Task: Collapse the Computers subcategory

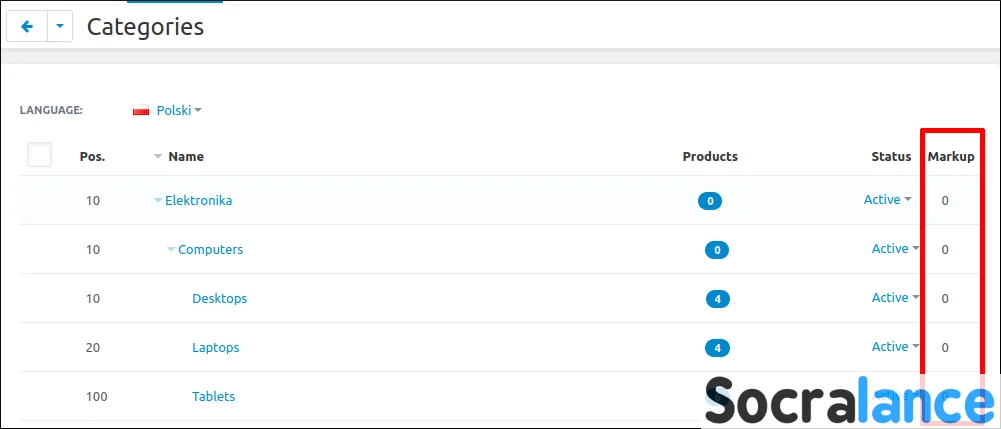Action: pyautogui.click(x=171, y=249)
